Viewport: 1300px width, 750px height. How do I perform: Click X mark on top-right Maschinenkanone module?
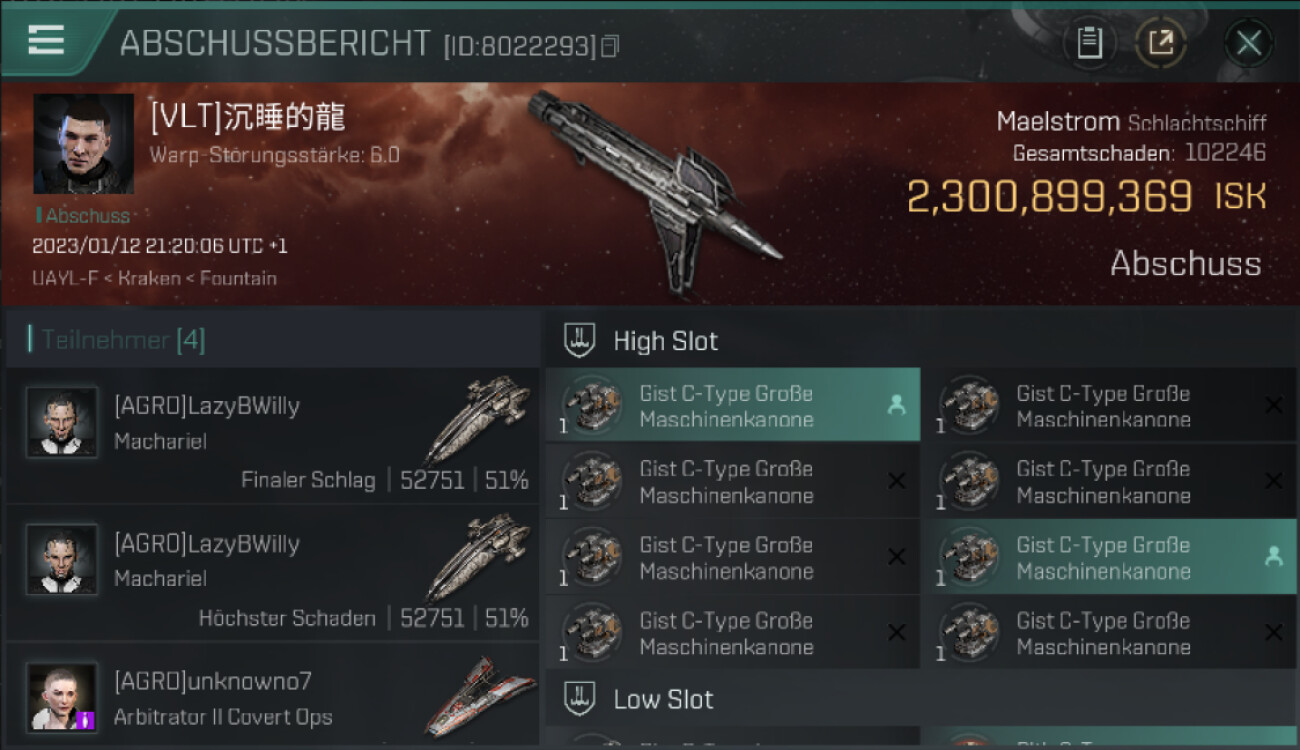coord(1273,405)
